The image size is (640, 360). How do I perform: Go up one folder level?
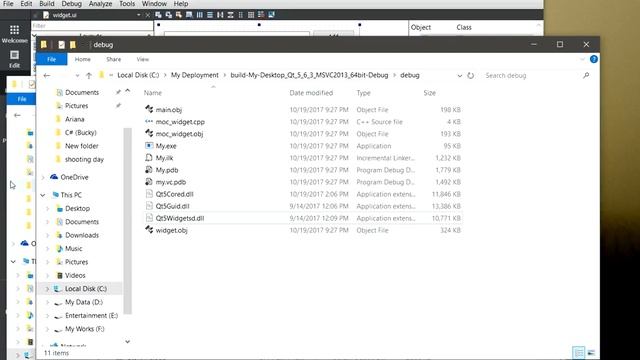[x=89, y=76]
